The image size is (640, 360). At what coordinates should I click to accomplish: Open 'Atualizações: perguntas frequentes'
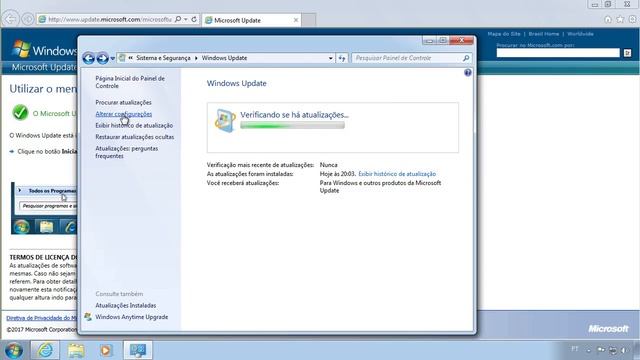point(127,152)
